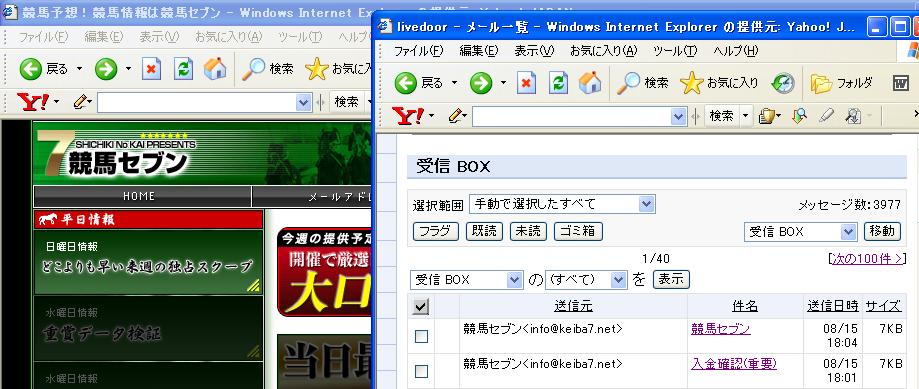Viewport: 919px width, 389px height.
Task: Open 検索 button arrow in livedoor window Yahoo toolbar
Action: (x=746, y=116)
